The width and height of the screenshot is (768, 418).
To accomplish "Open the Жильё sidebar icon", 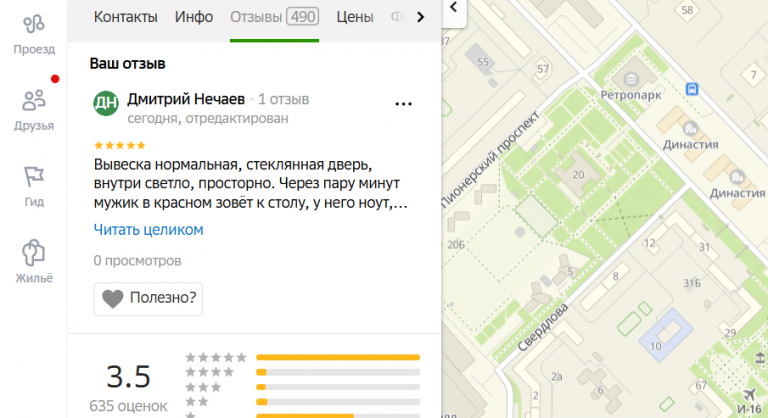I will point(34,262).
